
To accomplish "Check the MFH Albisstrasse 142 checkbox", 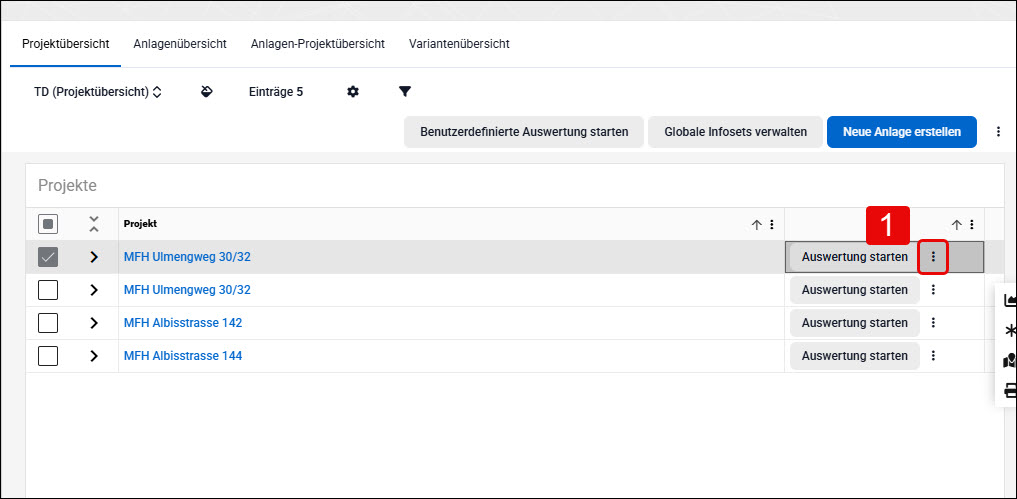I will coord(48,323).
